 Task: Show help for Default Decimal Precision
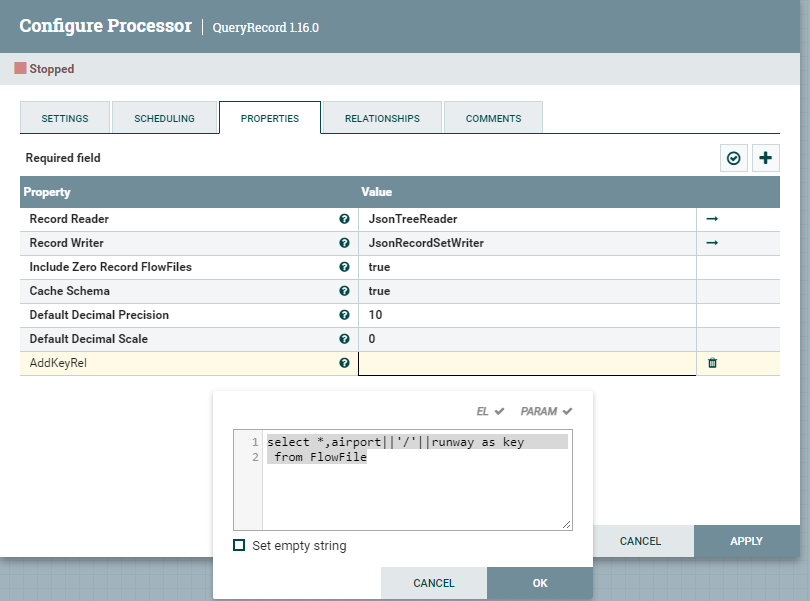click(x=344, y=315)
